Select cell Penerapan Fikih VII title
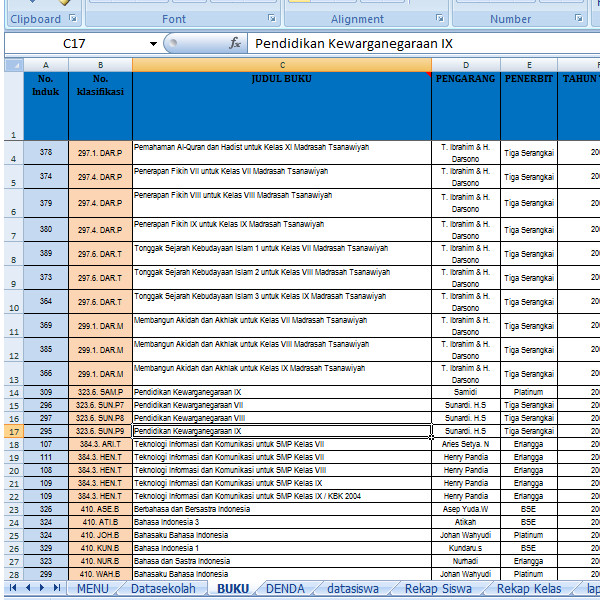This screenshot has height=600, width=600. [x=282, y=177]
